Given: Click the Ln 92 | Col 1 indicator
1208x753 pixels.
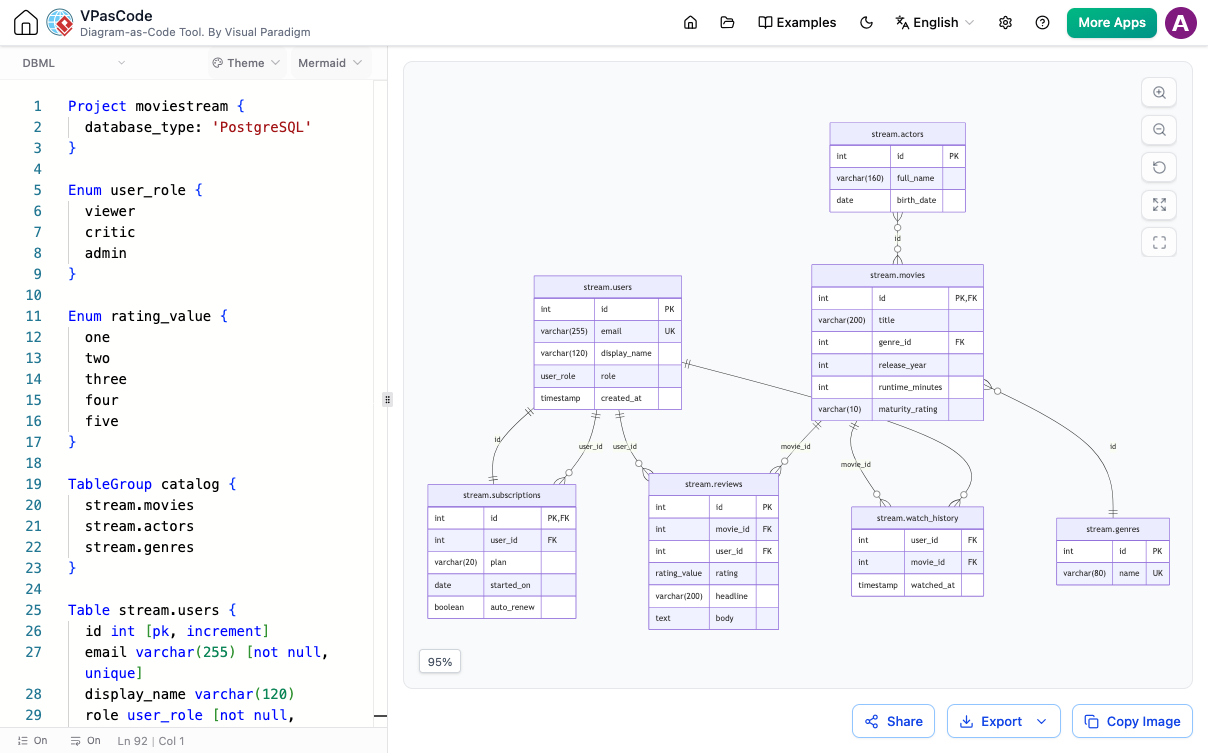Looking at the screenshot, I should click(x=151, y=741).
